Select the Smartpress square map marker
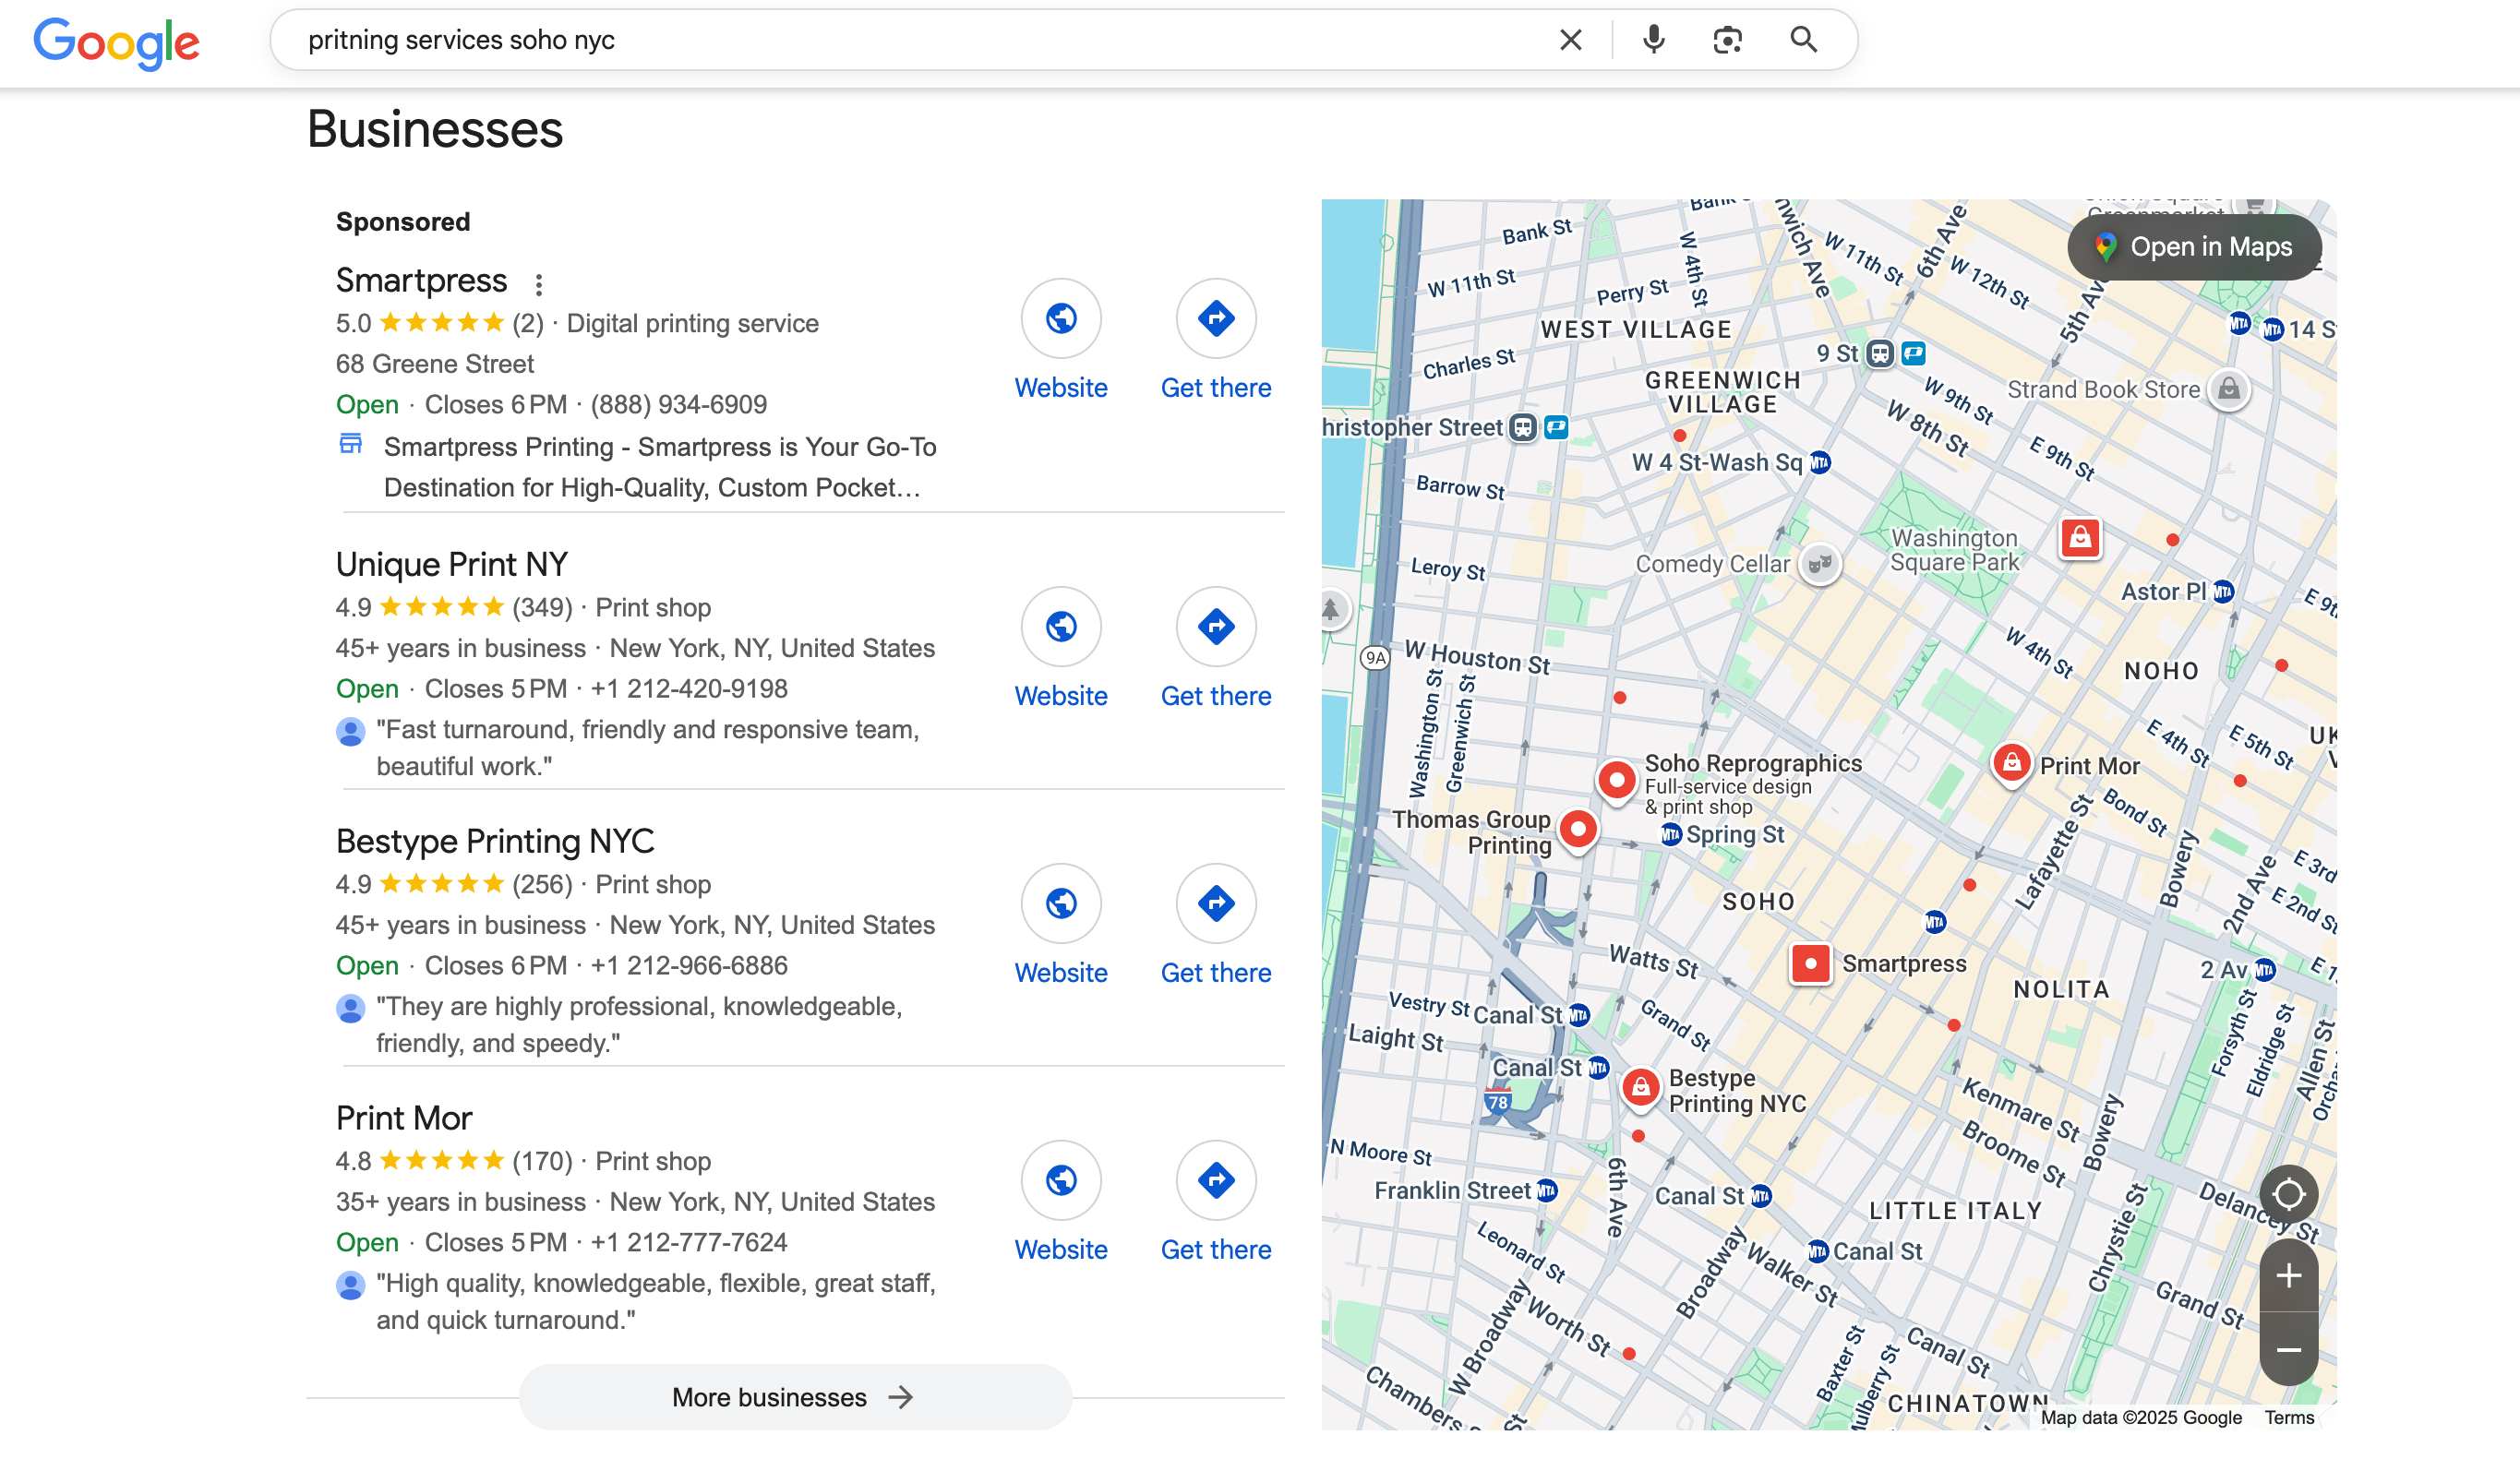This screenshot has width=2520, height=1471. [1810, 964]
